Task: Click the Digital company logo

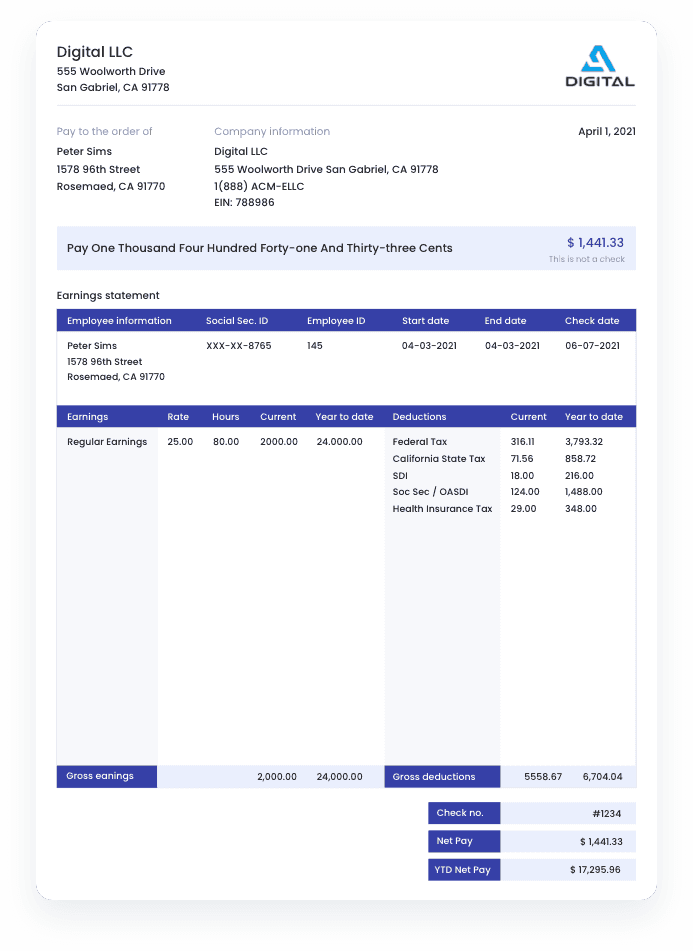Action: click(x=600, y=67)
